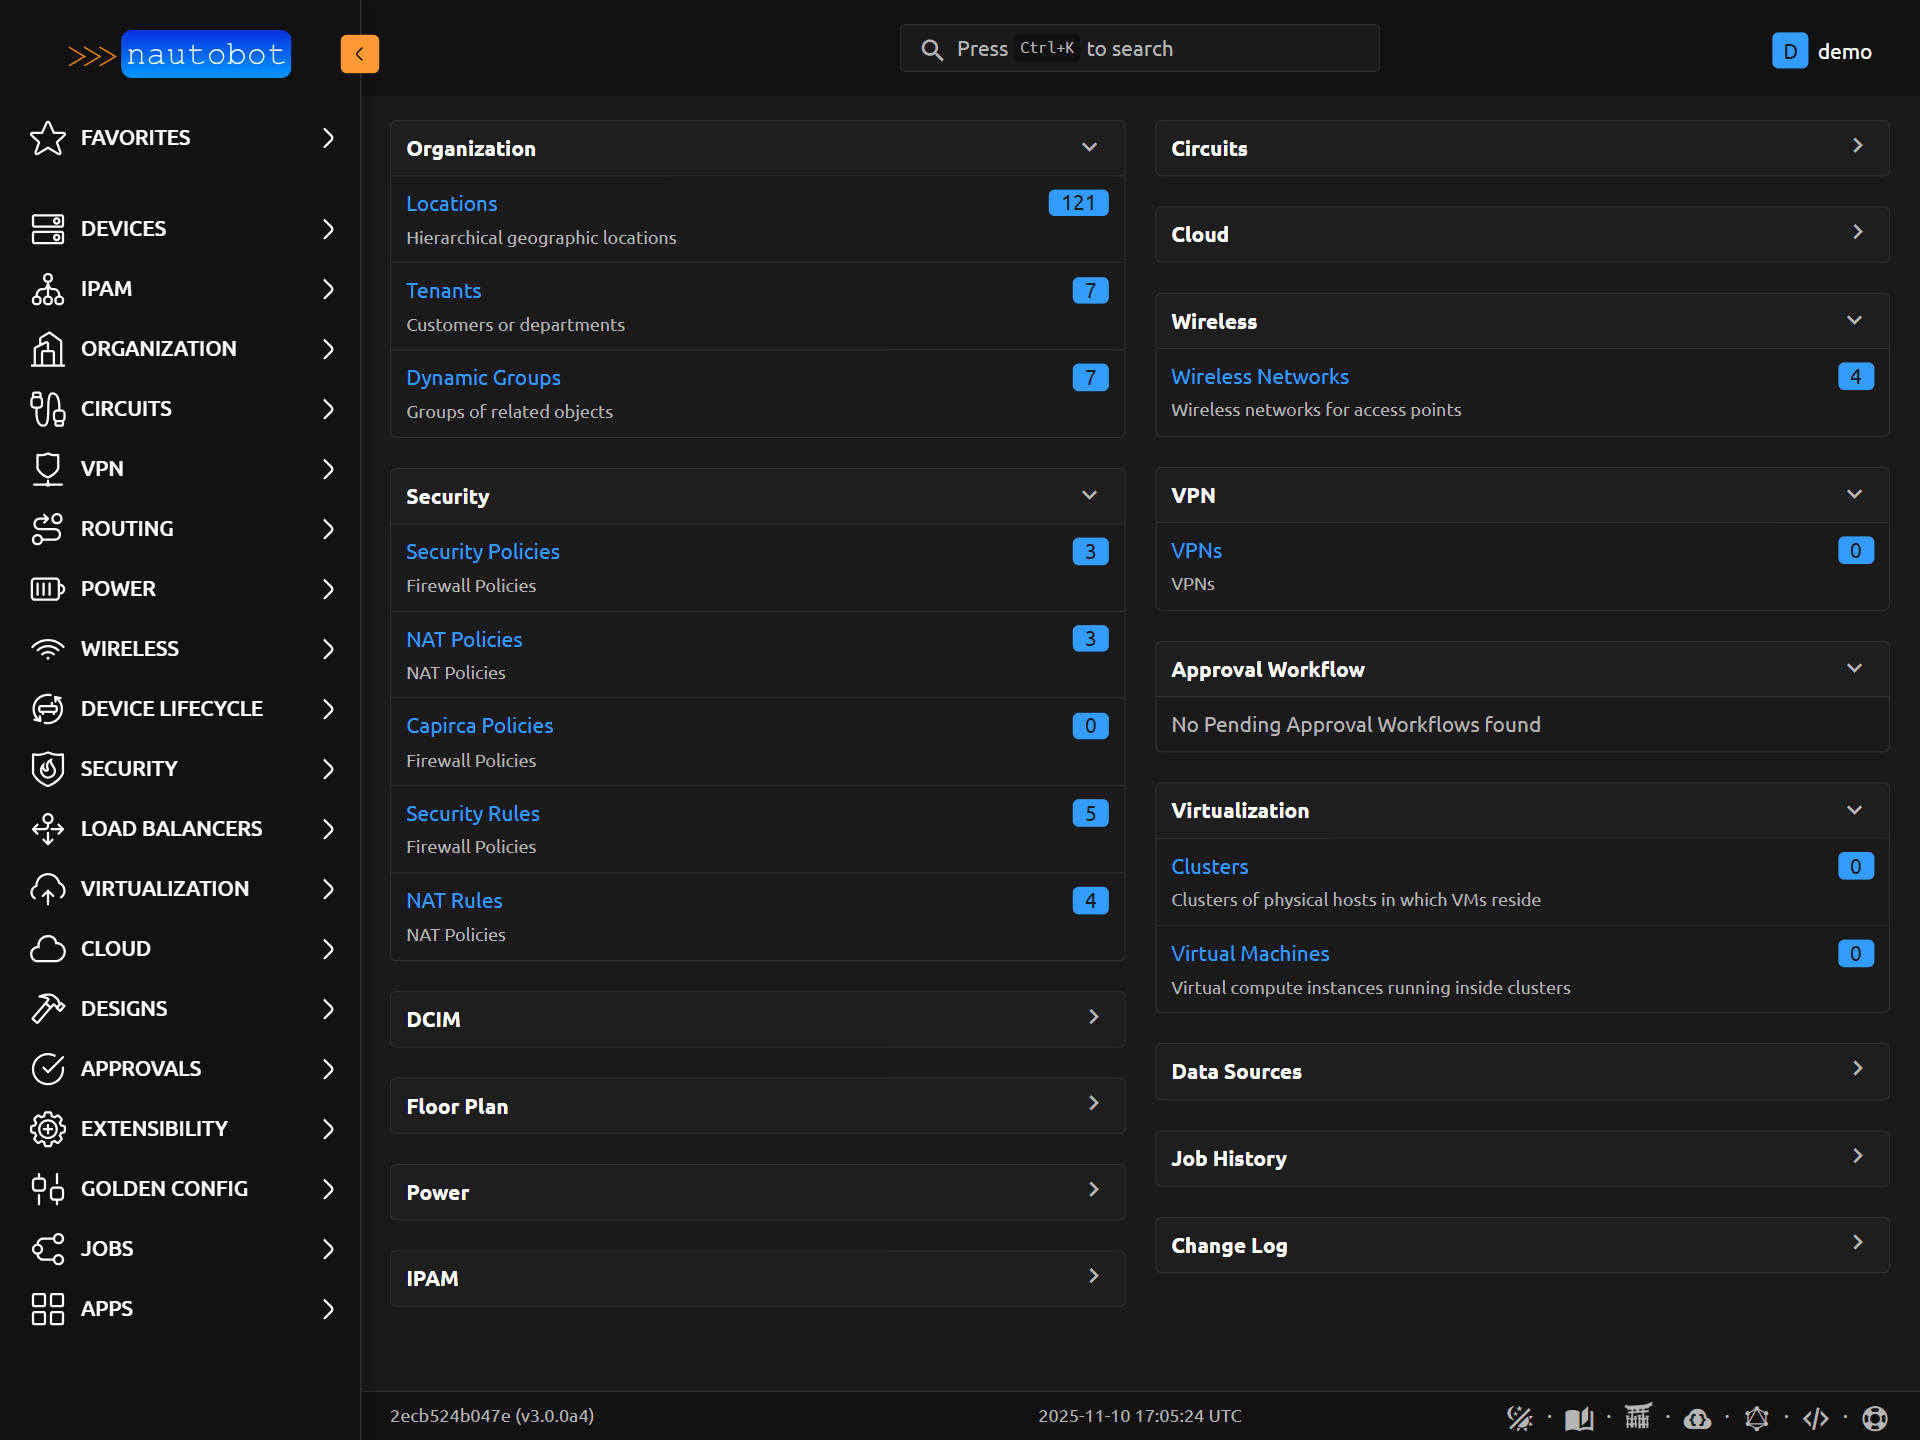The width and height of the screenshot is (1920, 1440).
Task: Collapse the Wireless panel chevron
Action: pos(1854,320)
